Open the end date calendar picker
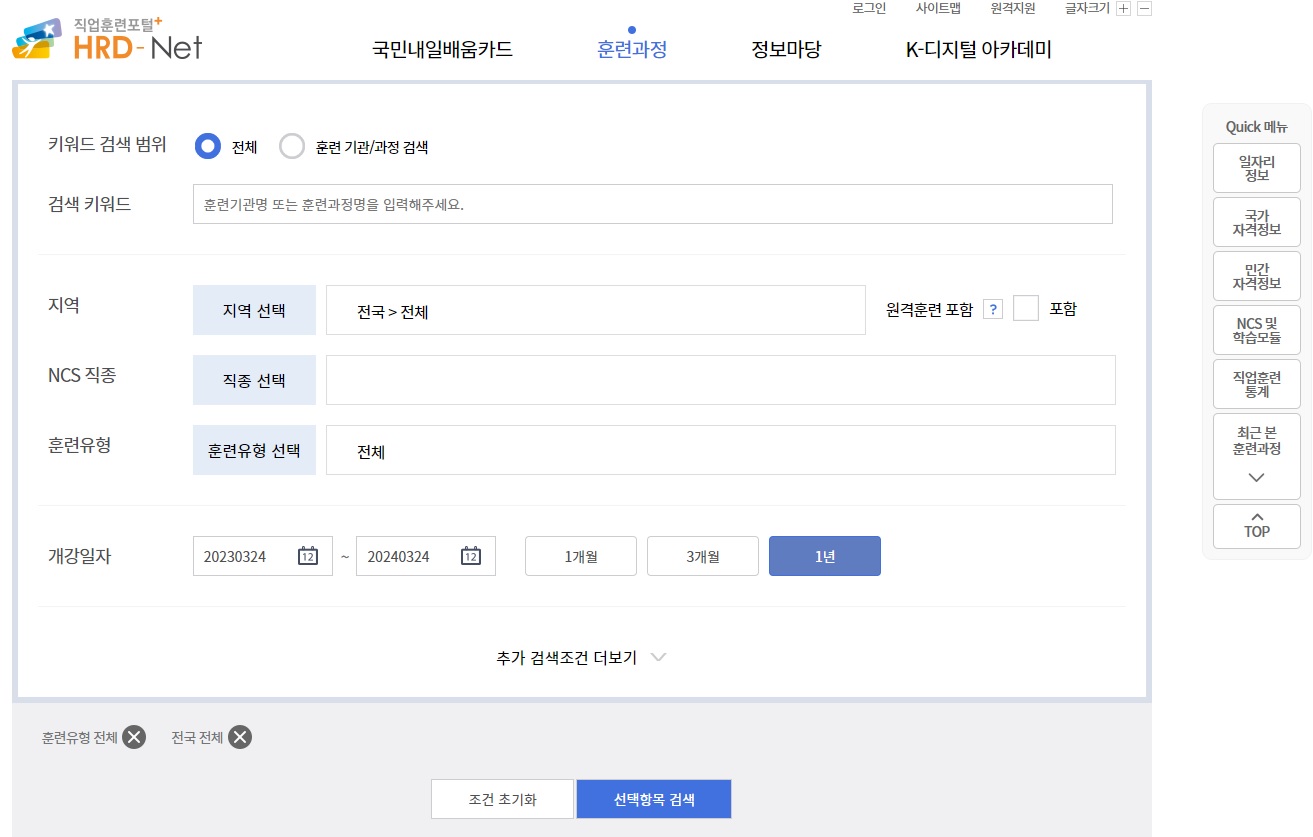The width and height of the screenshot is (1313, 837). coord(470,556)
